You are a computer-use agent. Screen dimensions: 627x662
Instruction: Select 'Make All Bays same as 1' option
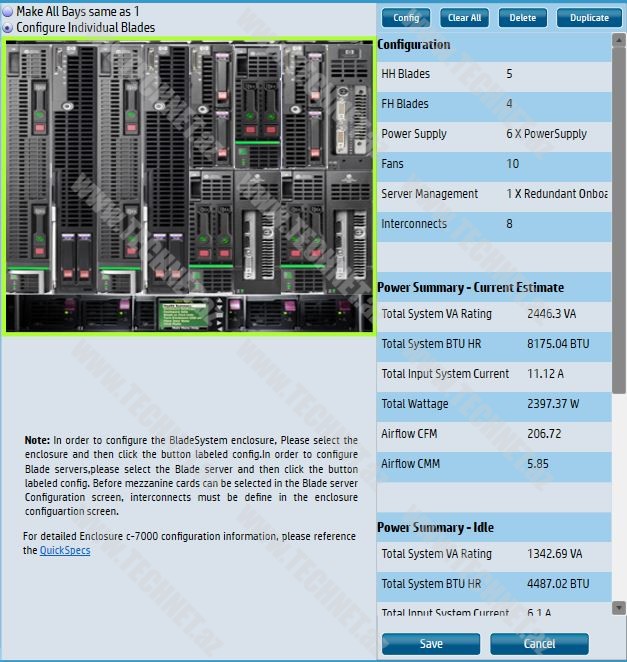[x=9, y=12]
